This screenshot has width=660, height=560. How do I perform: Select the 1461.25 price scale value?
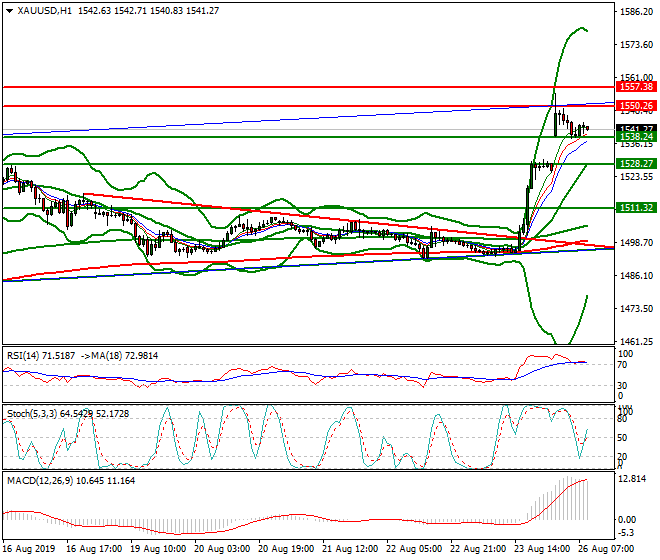coord(636,341)
